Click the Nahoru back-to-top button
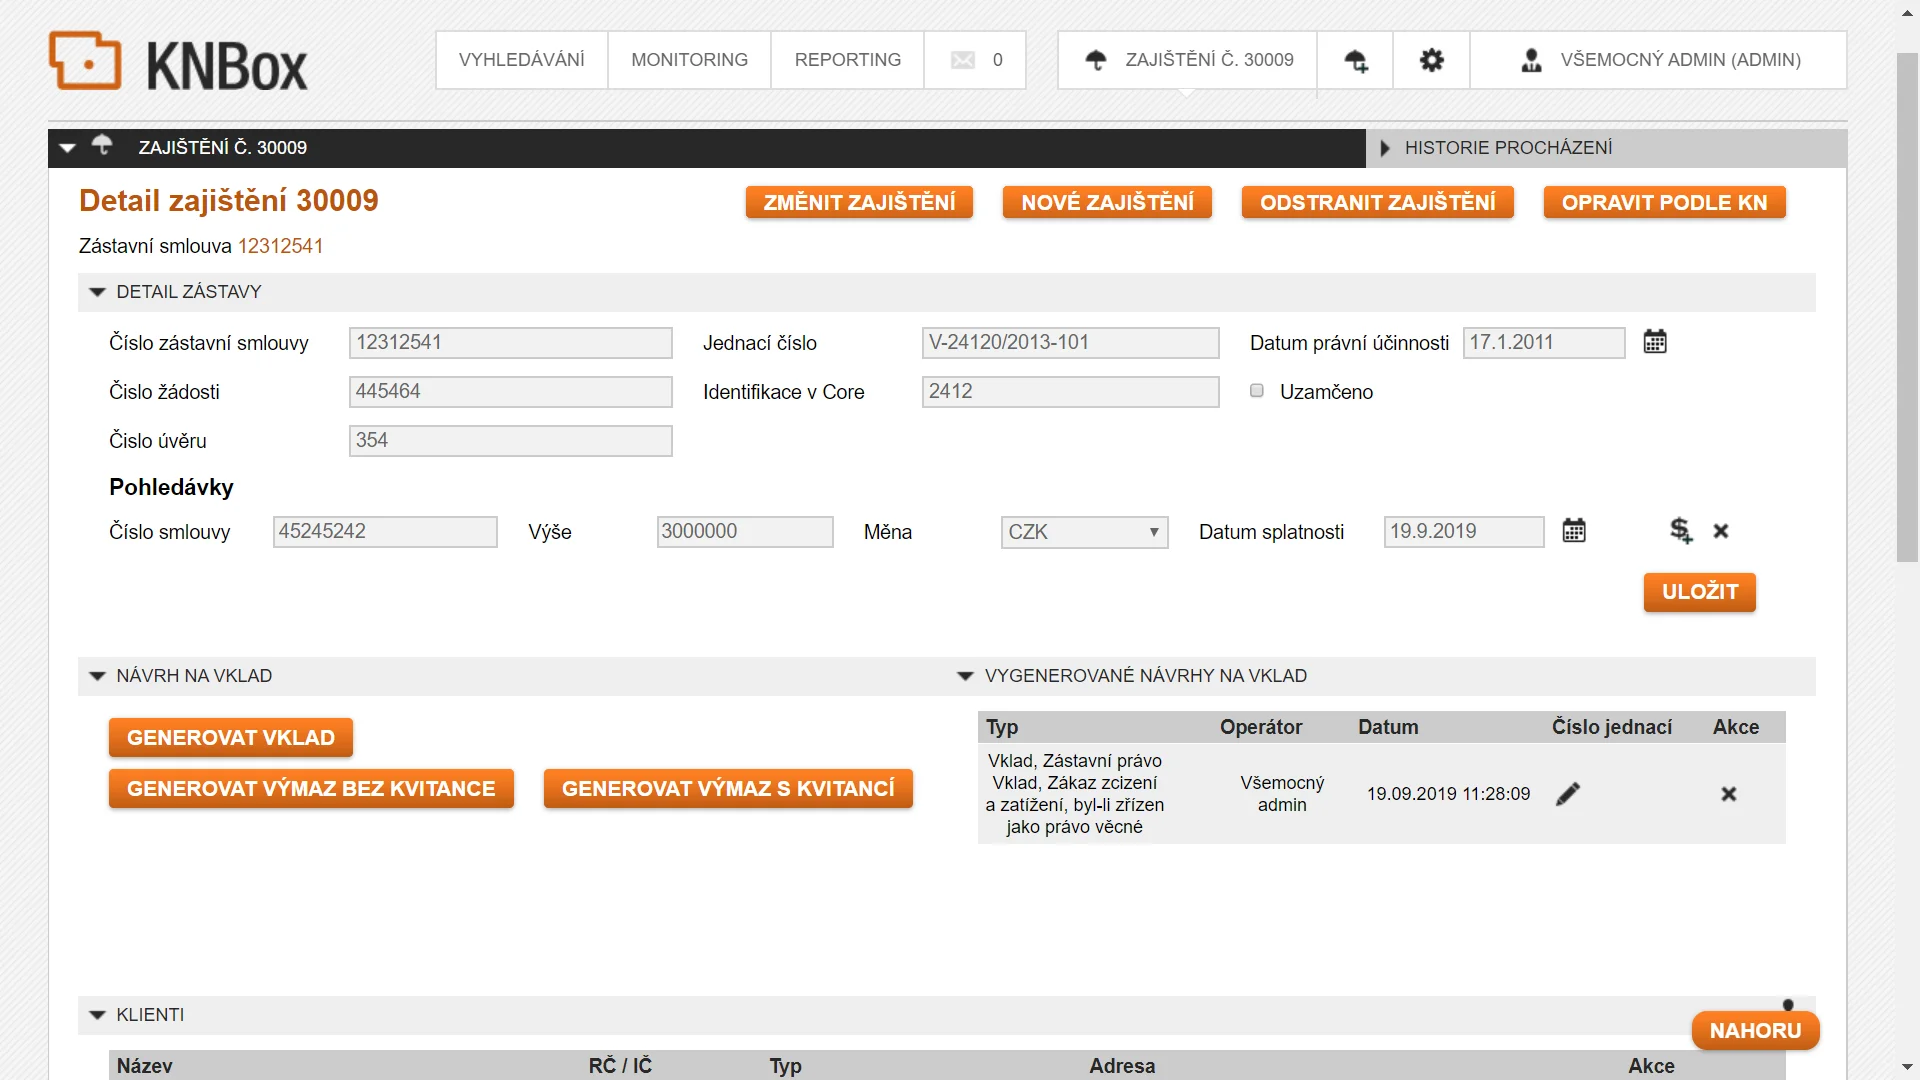This screenshot has height=1080, width=1920. (x=1755, y=1030)
